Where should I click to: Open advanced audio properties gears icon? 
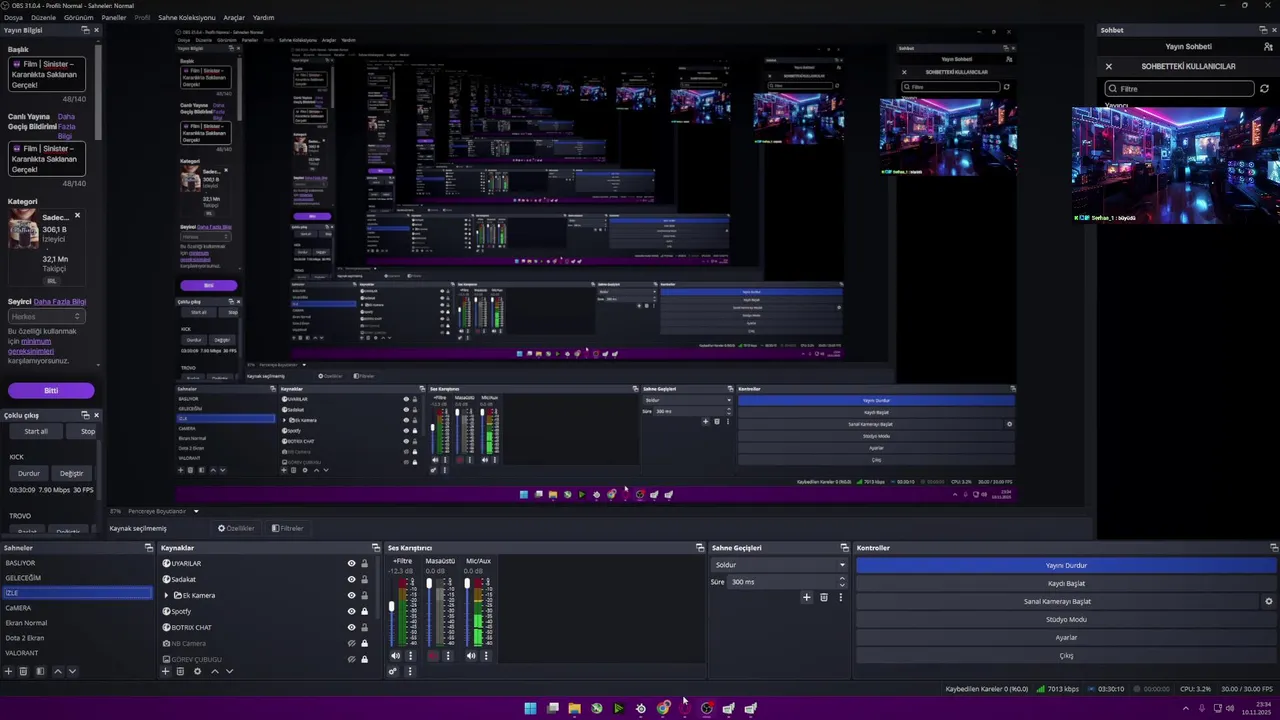(x=393, y=671)
